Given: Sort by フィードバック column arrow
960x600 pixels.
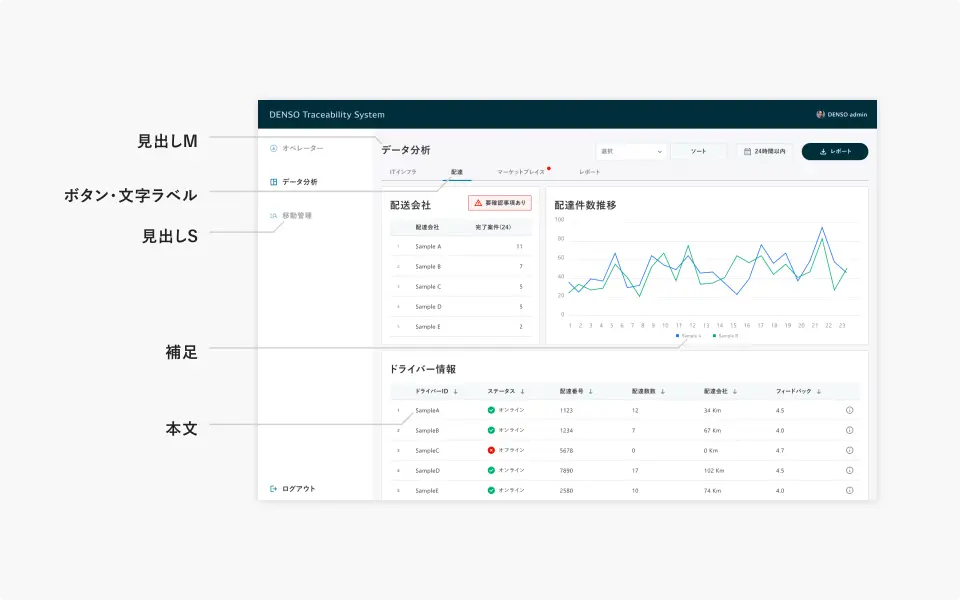Looking at the screenshot, I should (x=821, y=391).
